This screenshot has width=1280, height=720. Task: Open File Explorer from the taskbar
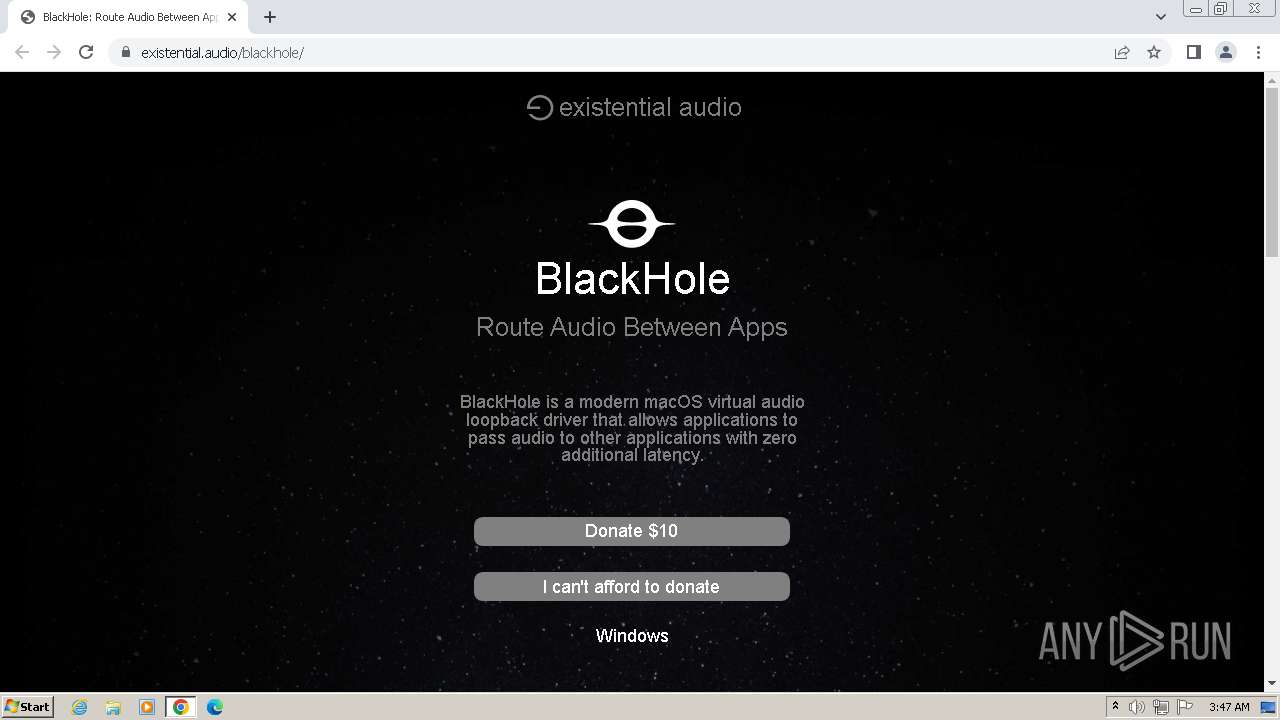(113, 707)
